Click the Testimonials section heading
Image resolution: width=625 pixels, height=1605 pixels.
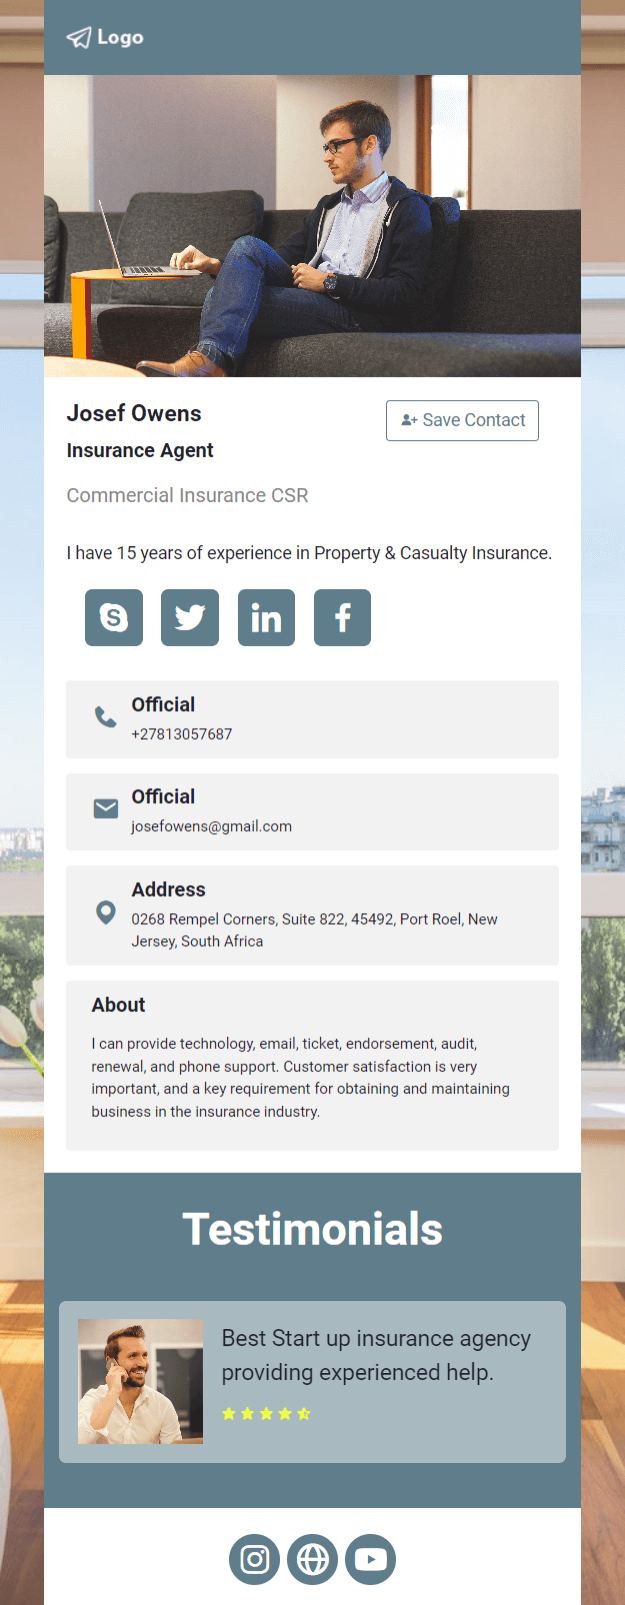click(312, 1229)
